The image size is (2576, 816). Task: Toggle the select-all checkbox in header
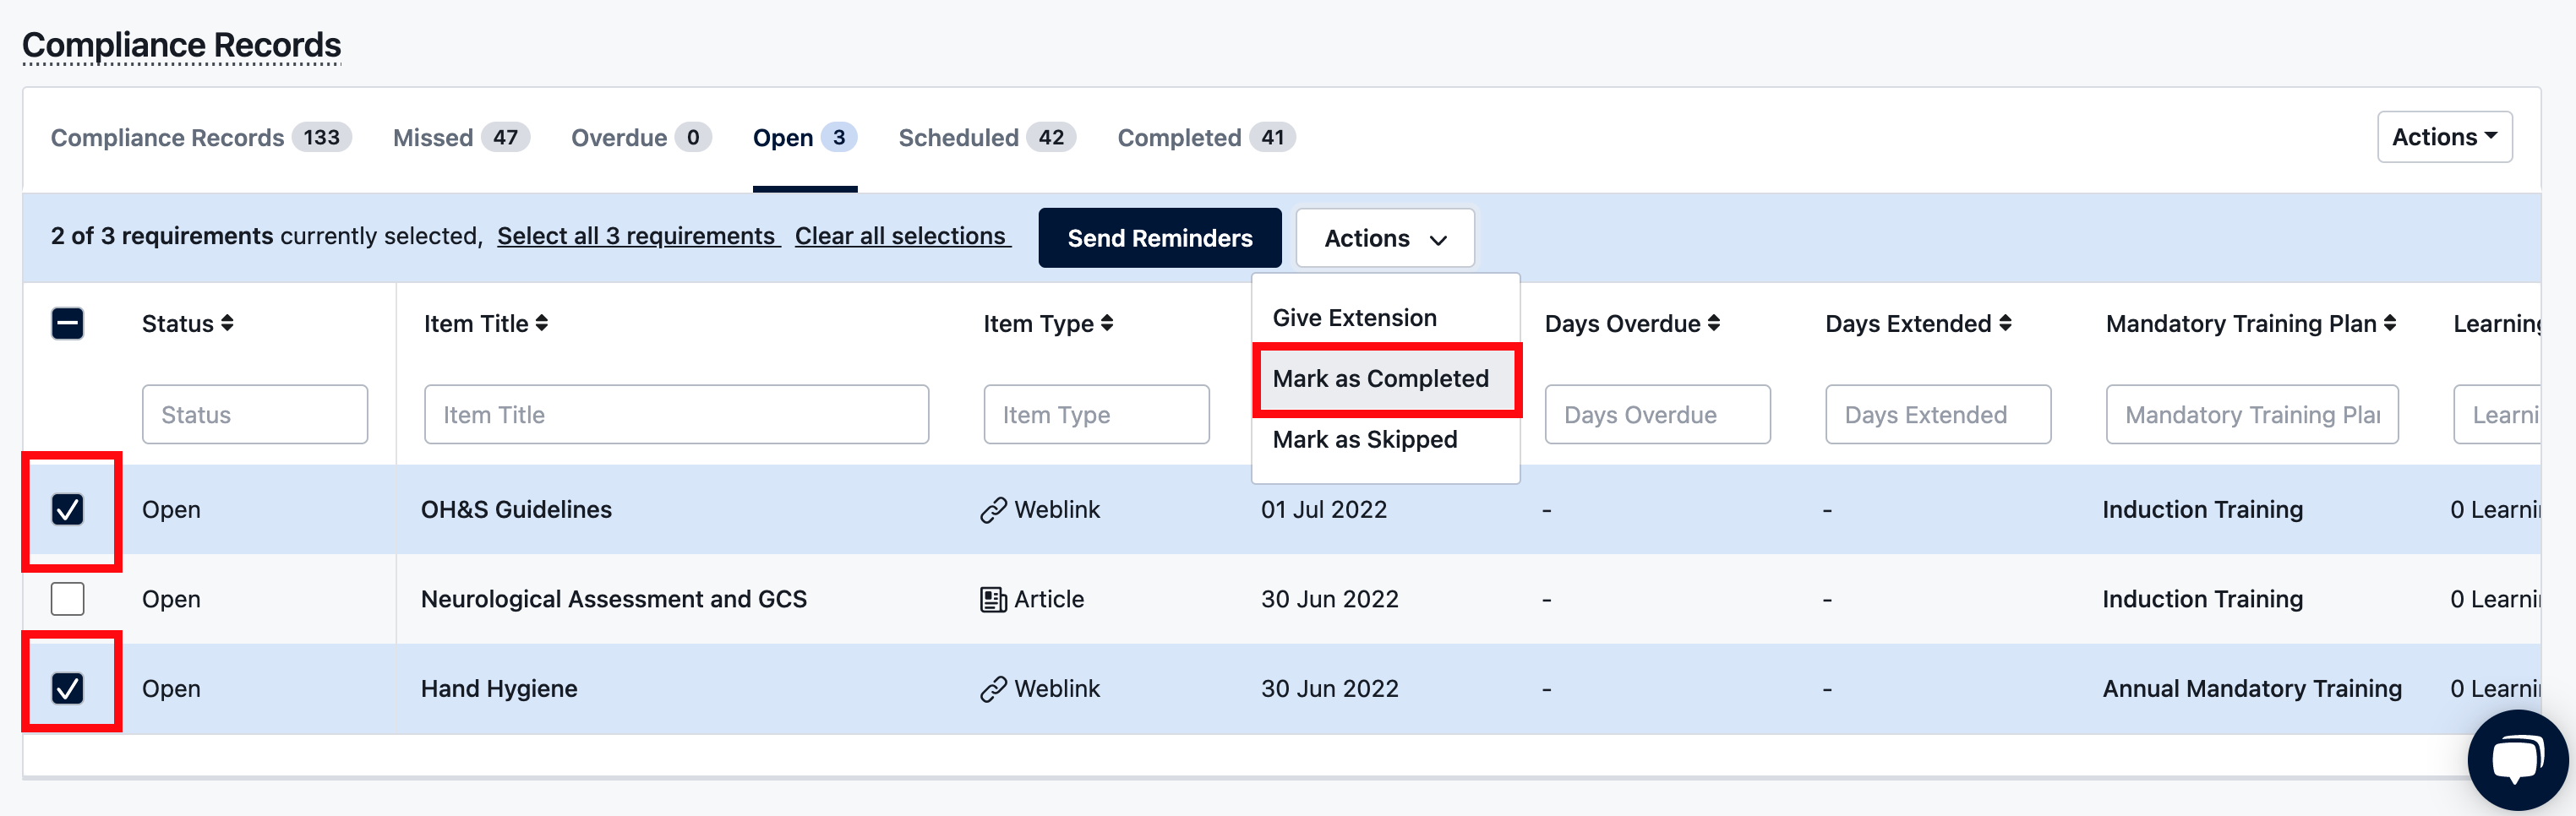pyautogui.click(x=67, y=323)
